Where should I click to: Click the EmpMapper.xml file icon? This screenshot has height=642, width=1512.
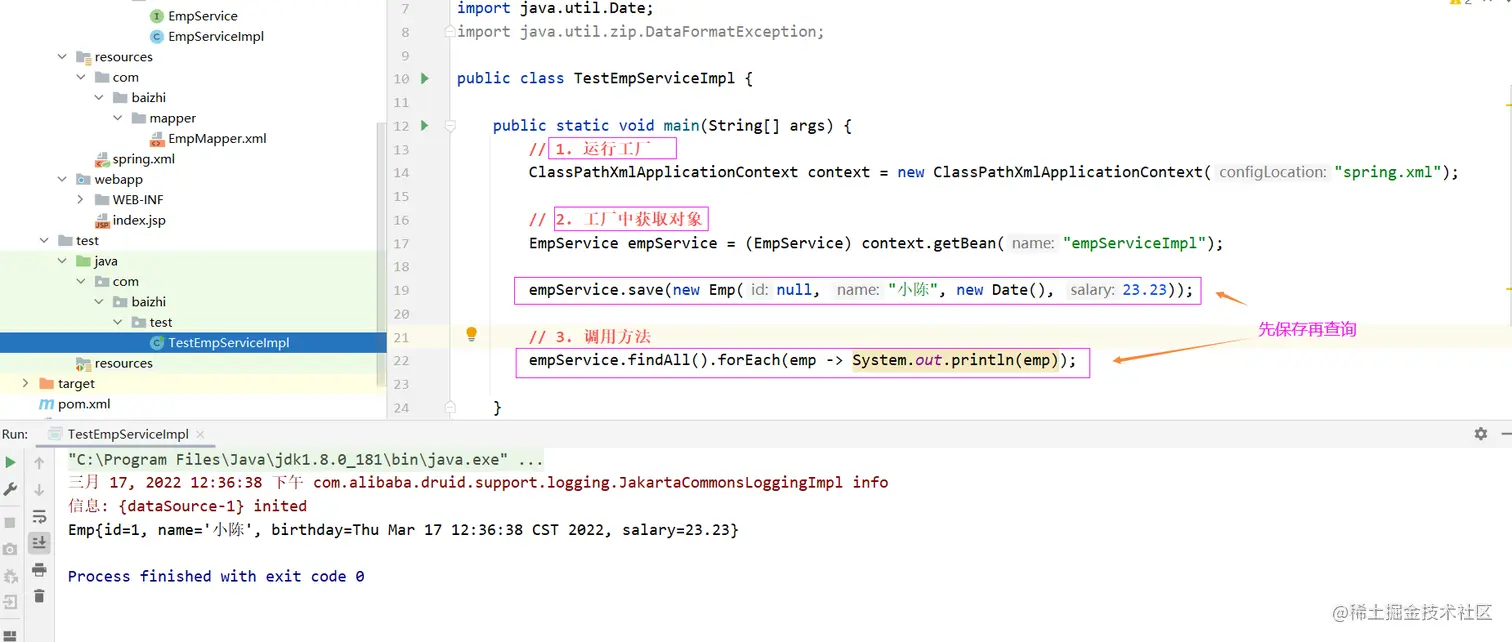[156, 139]
